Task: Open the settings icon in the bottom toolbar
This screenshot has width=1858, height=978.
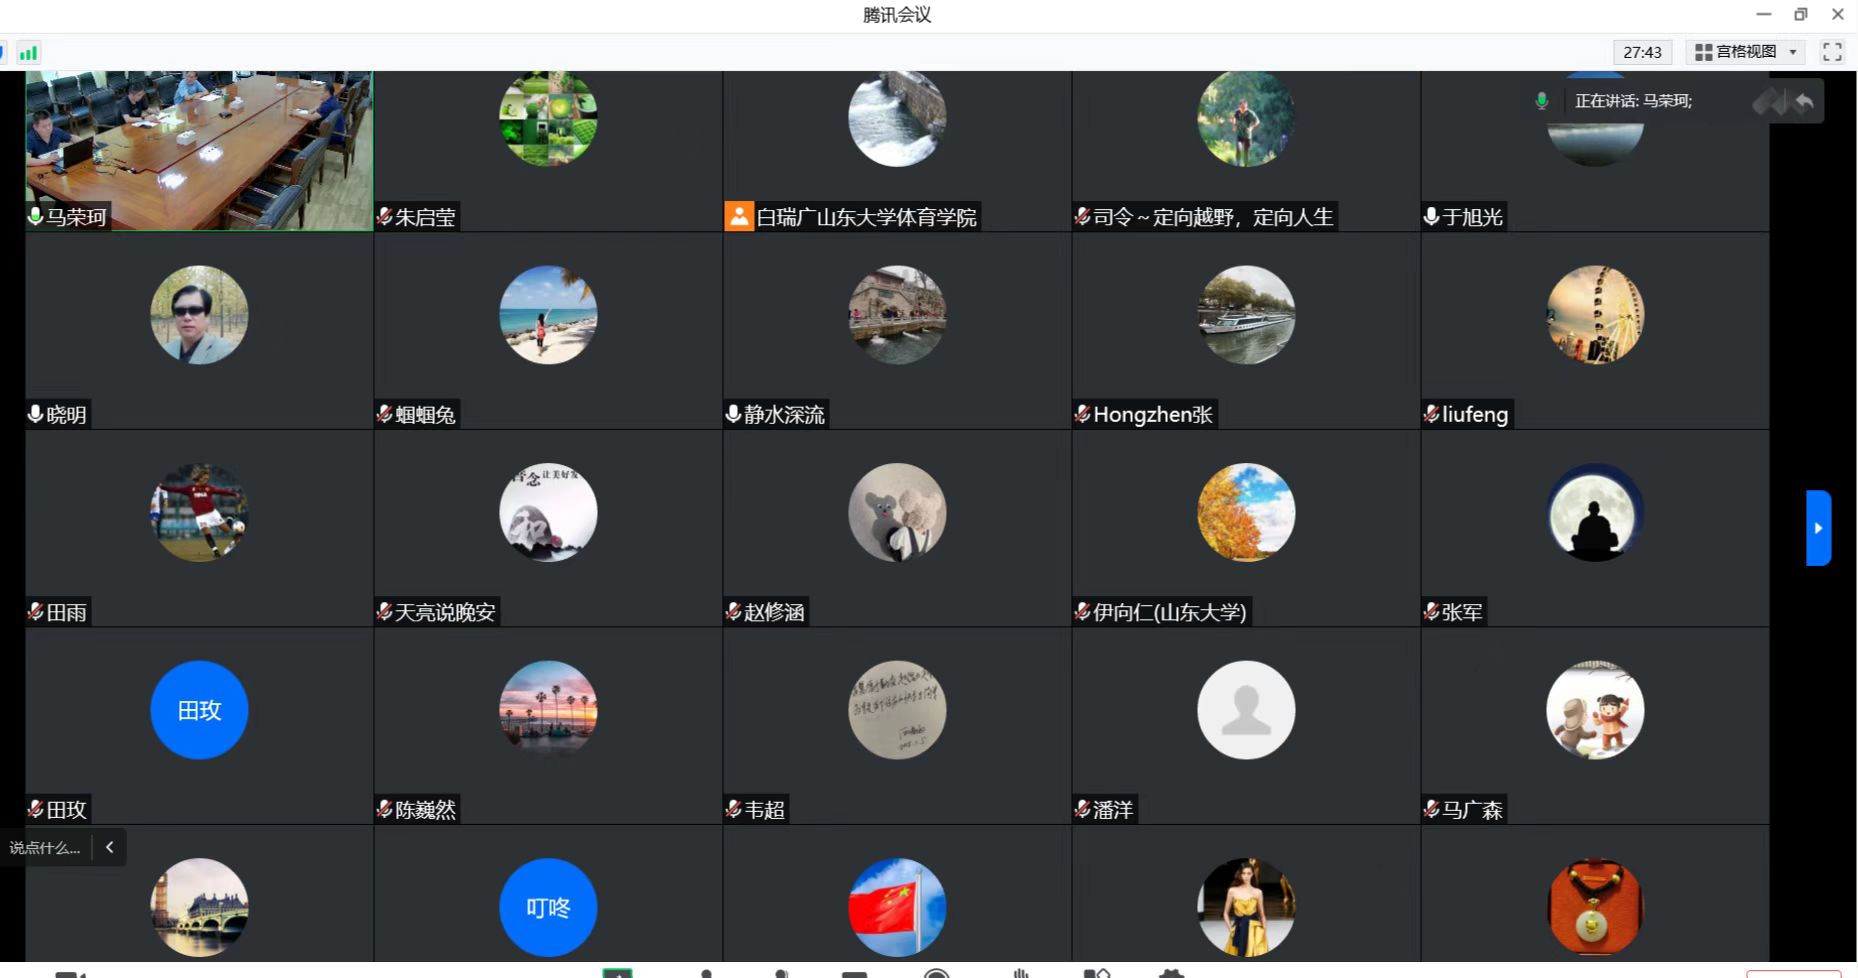Action: pos(1172,972)
